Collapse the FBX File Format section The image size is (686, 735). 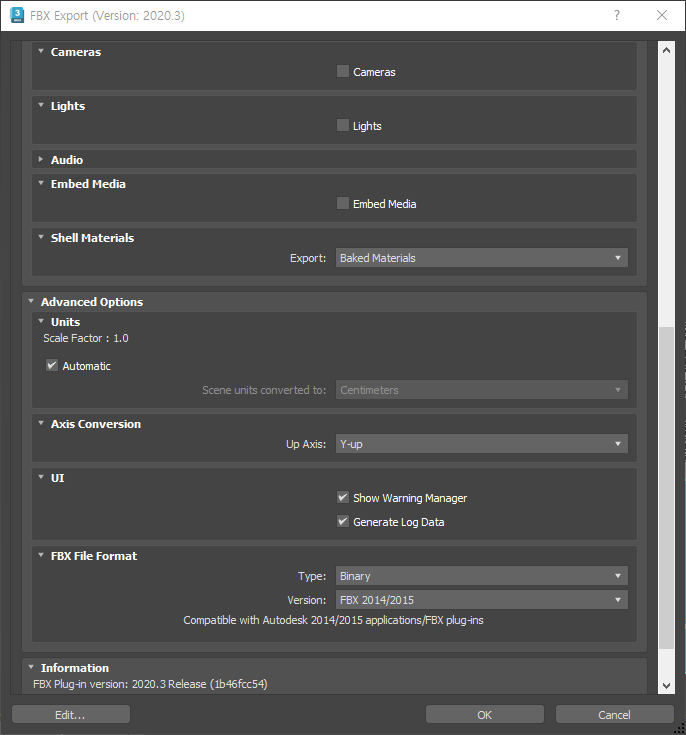[x=41, y=555]
